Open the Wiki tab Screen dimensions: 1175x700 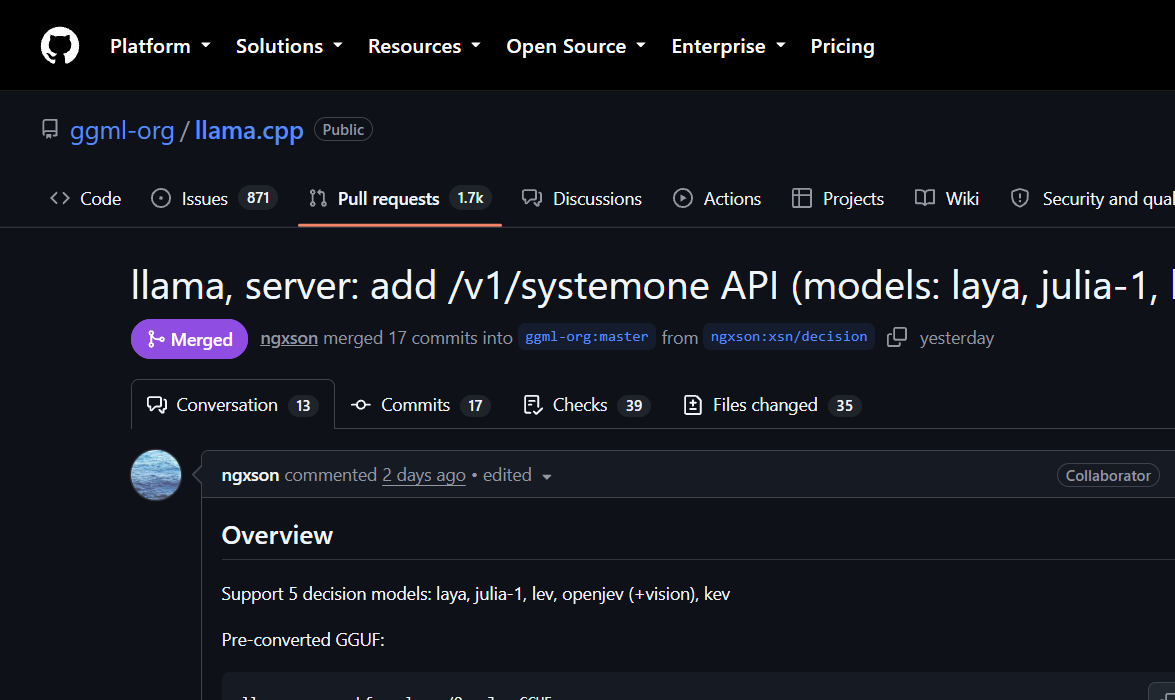pos(947,199)
